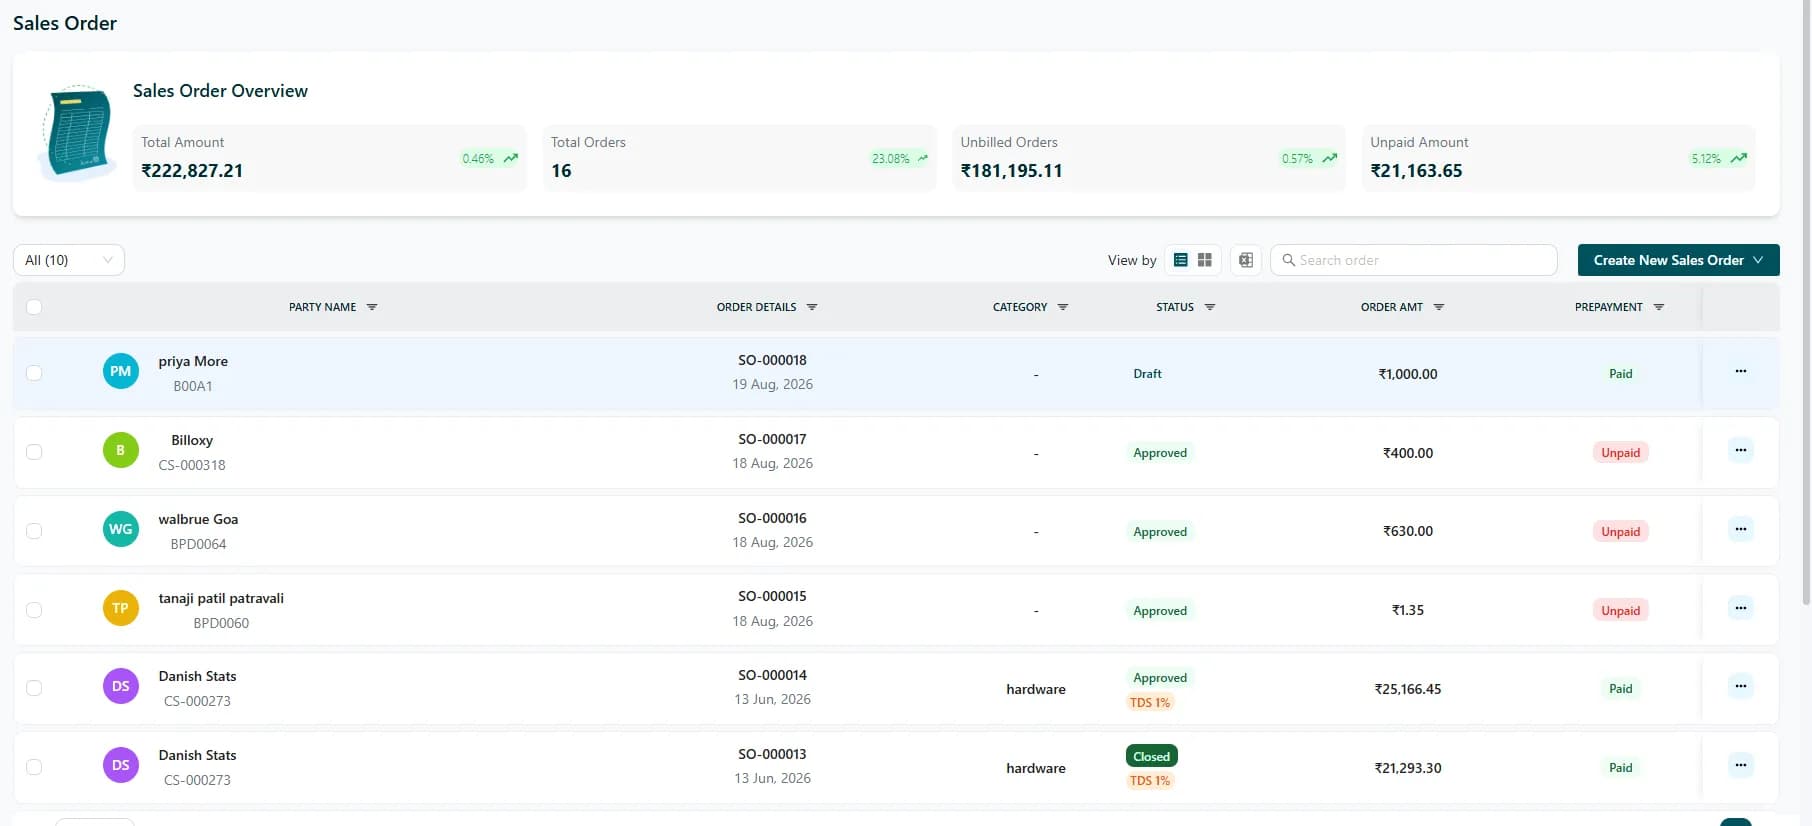Screen dimensions: 1812x826
Task: Open actions menu for walbrue Goa row
Action: coord(1741,529)
